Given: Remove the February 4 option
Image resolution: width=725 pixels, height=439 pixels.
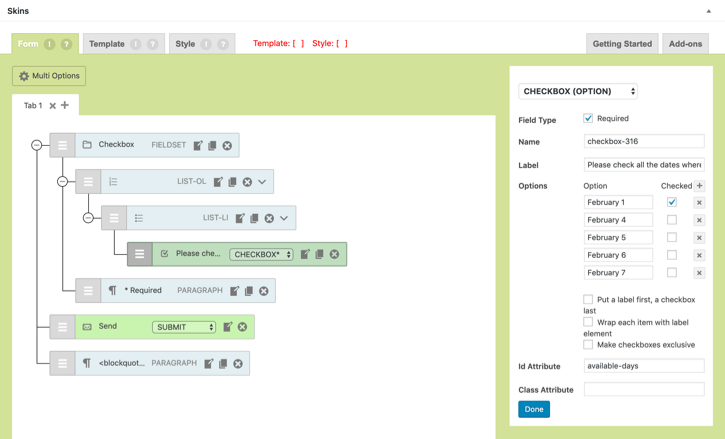Looking at the screenshot, I should [x=699, y=220].
